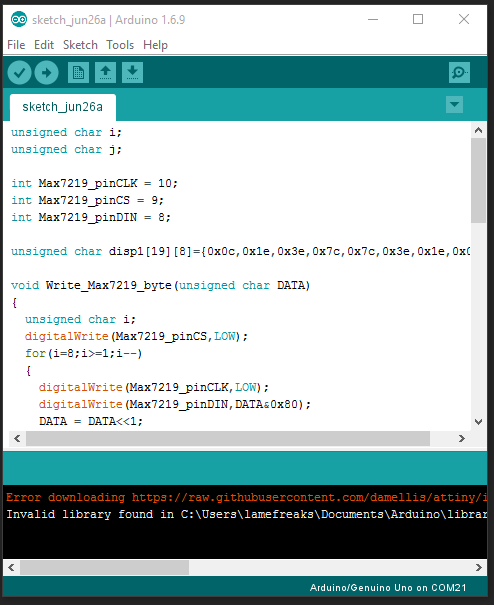Image resolution: width=494 pixels, height=605 pixels.
Task: Open the File menu
Action: (16, 45)
